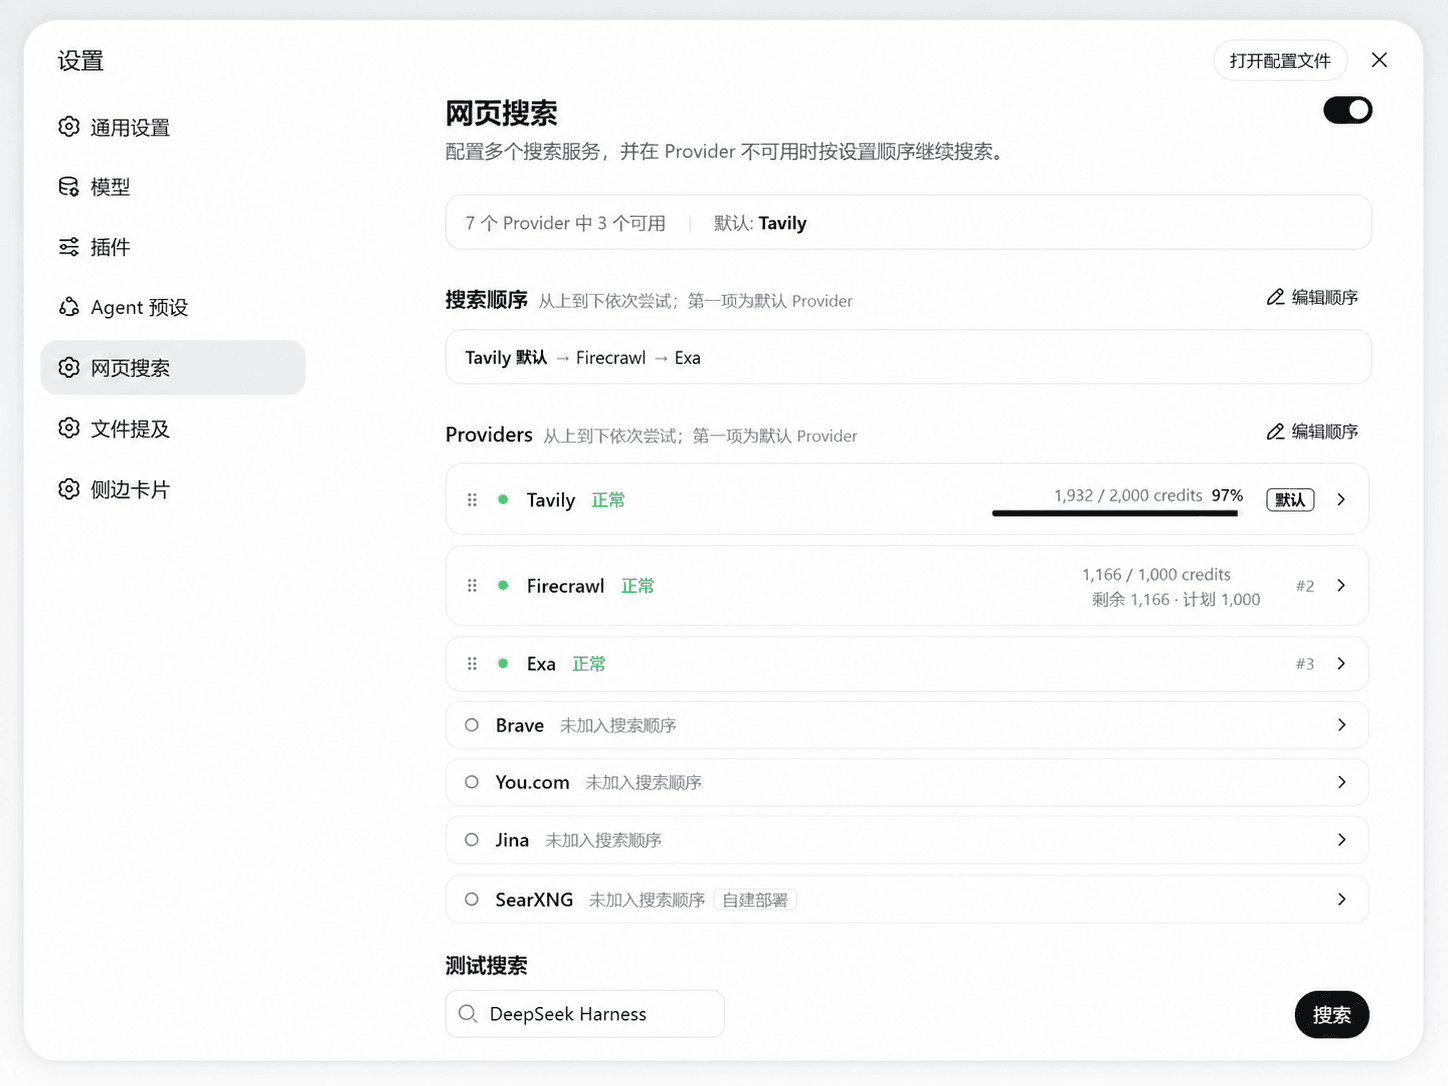Image resolution: width=1448 pixels, height=1086 pixels.
Task: Select the empty circle beside SearXNG
Action: [x=472, y=899]
